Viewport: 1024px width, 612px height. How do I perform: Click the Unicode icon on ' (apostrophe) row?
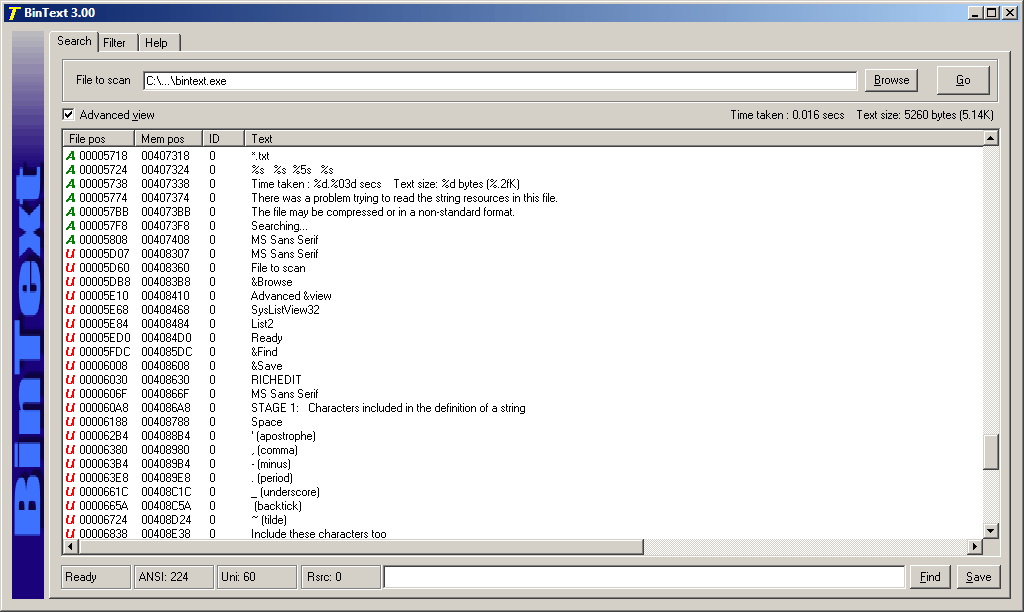(x=71, y=436)
